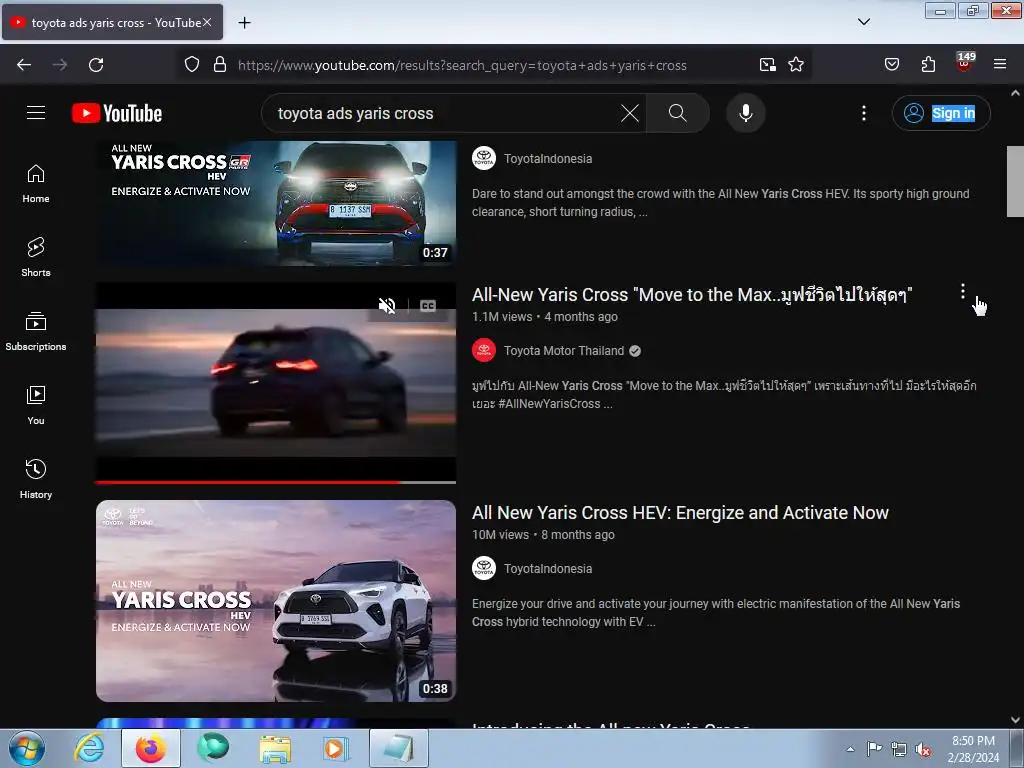
Task: Open a new browser tab
Action: tap(244, 23)
